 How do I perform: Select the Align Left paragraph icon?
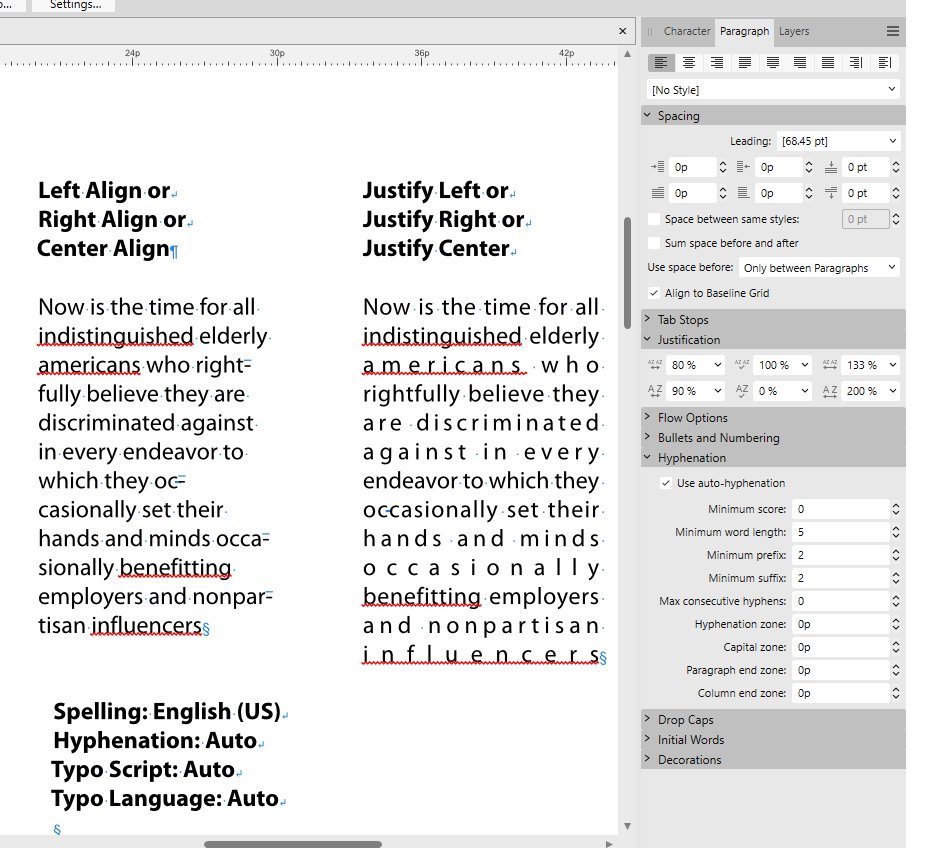(x=661, y=62)
